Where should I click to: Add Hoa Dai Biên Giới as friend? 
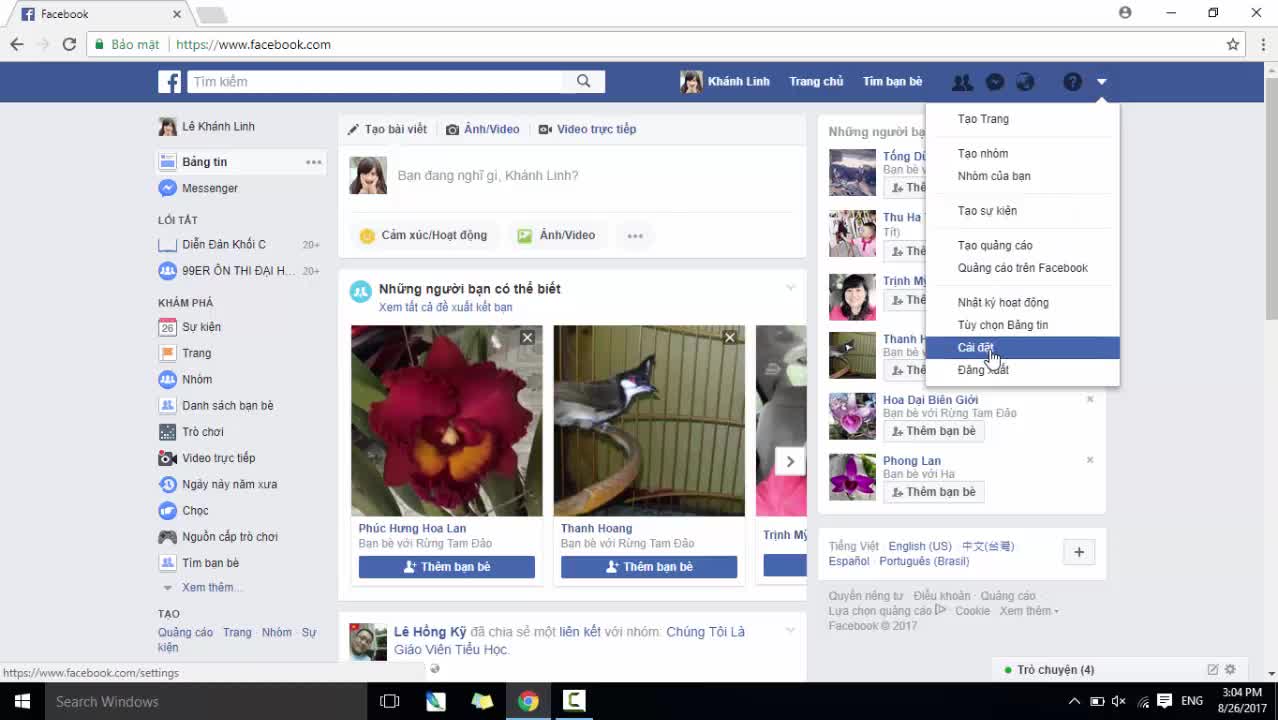[933, 431]
